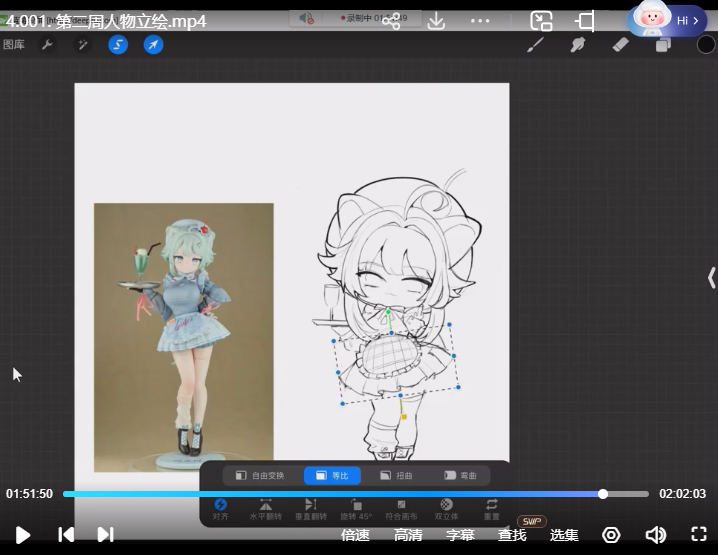Download the video using the download icon
718x555 pixels.
pos(436,20)
